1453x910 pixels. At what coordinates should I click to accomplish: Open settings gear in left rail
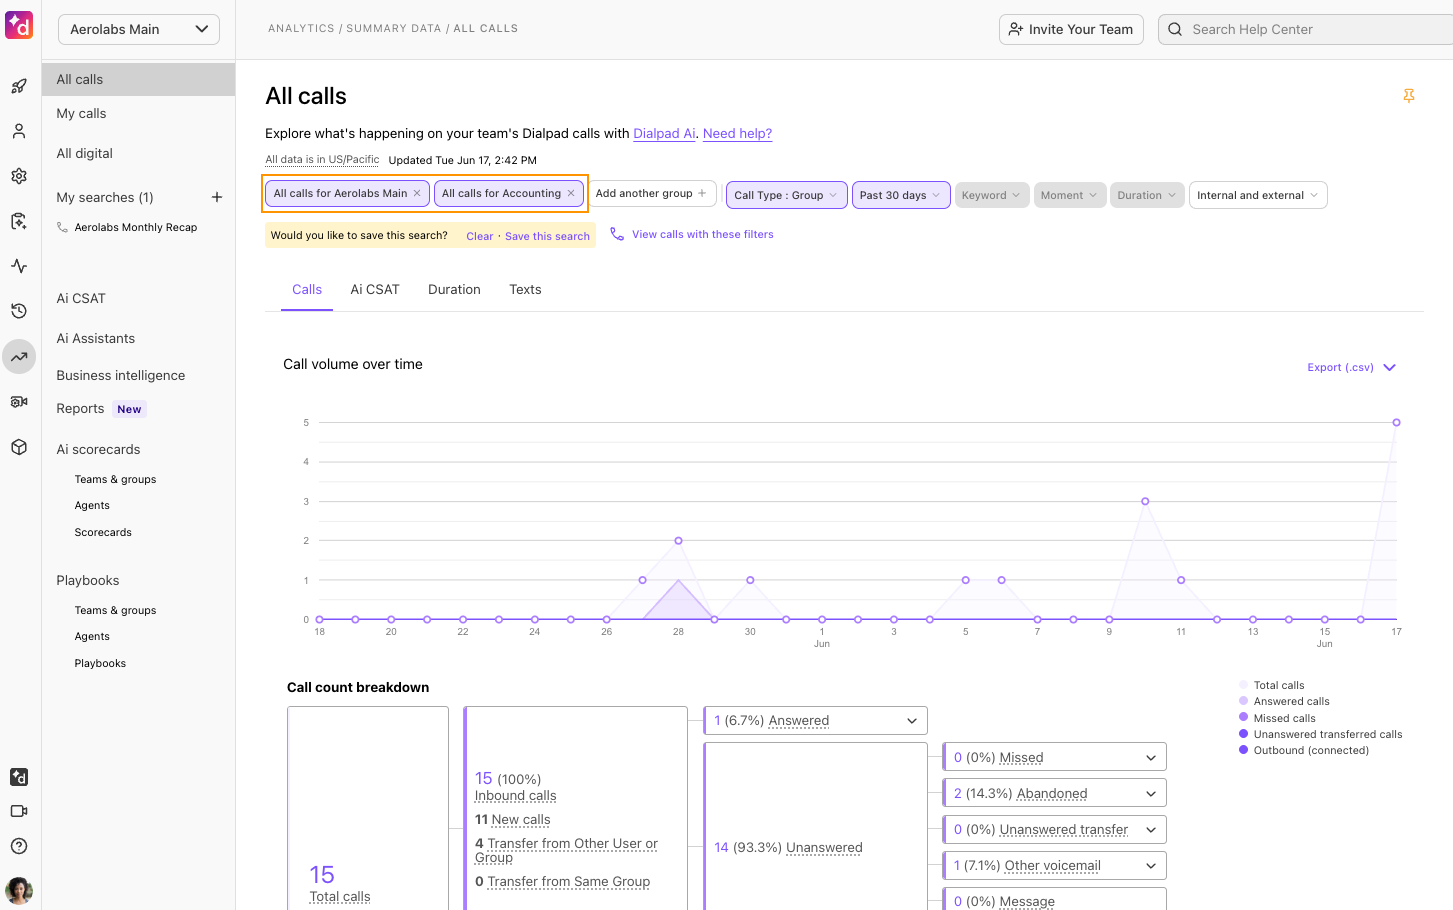[19, 176]
